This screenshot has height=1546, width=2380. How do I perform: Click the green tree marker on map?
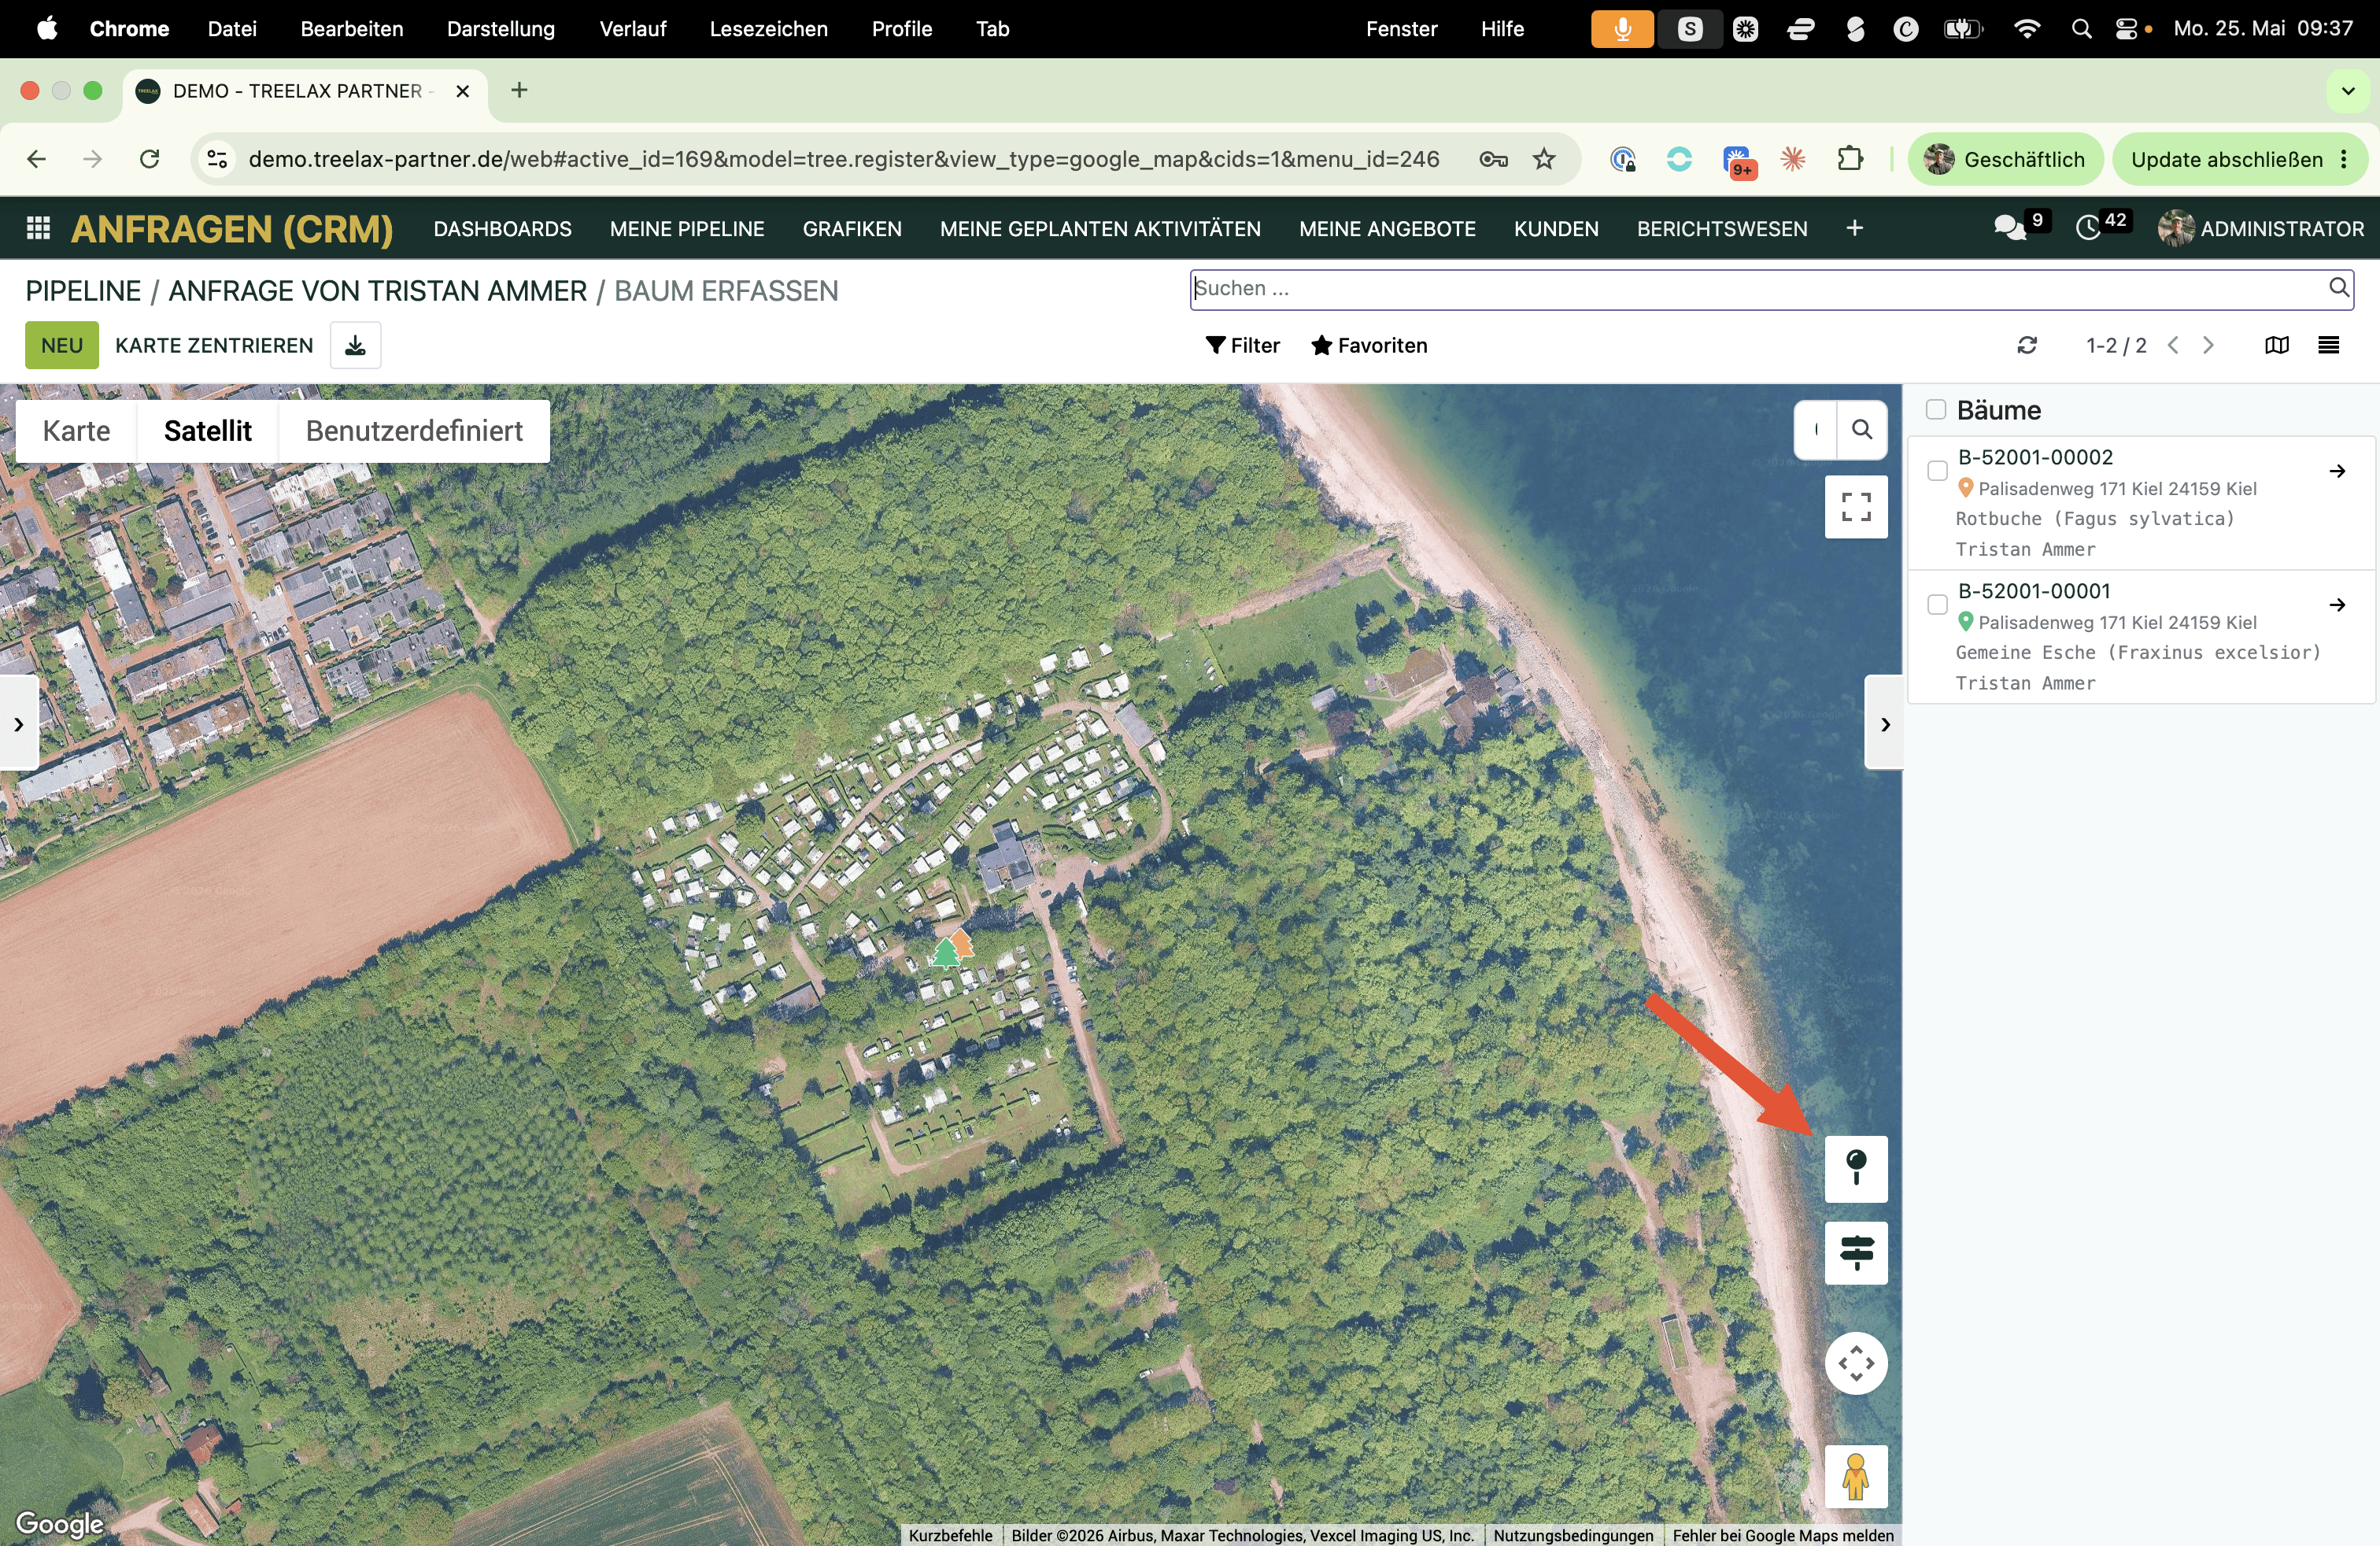[x=944, y=954]
